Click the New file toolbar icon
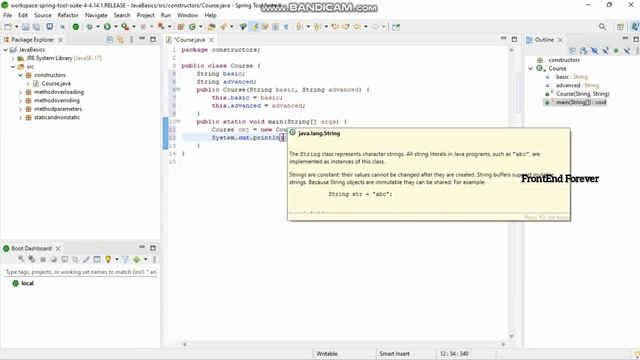Screen dimensions: 640x360 click(8, 27)
